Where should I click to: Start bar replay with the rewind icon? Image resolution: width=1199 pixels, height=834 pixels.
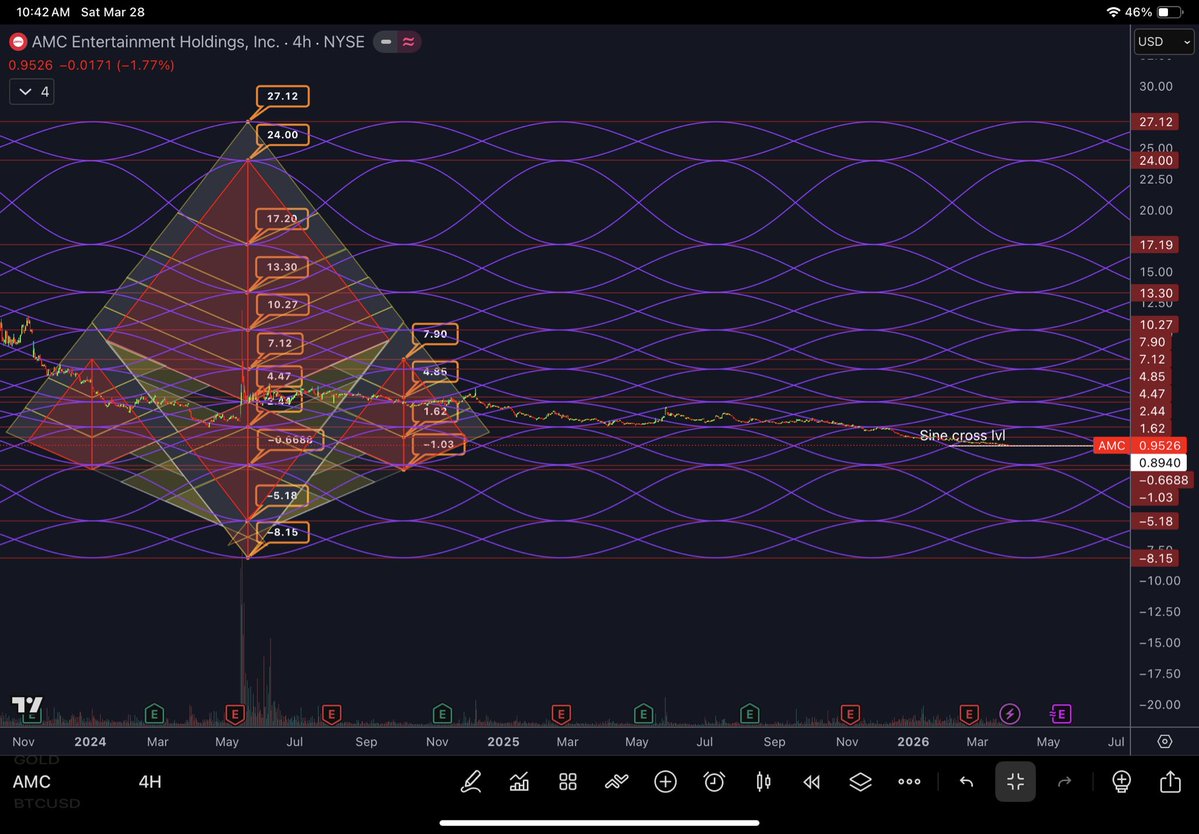811,781
